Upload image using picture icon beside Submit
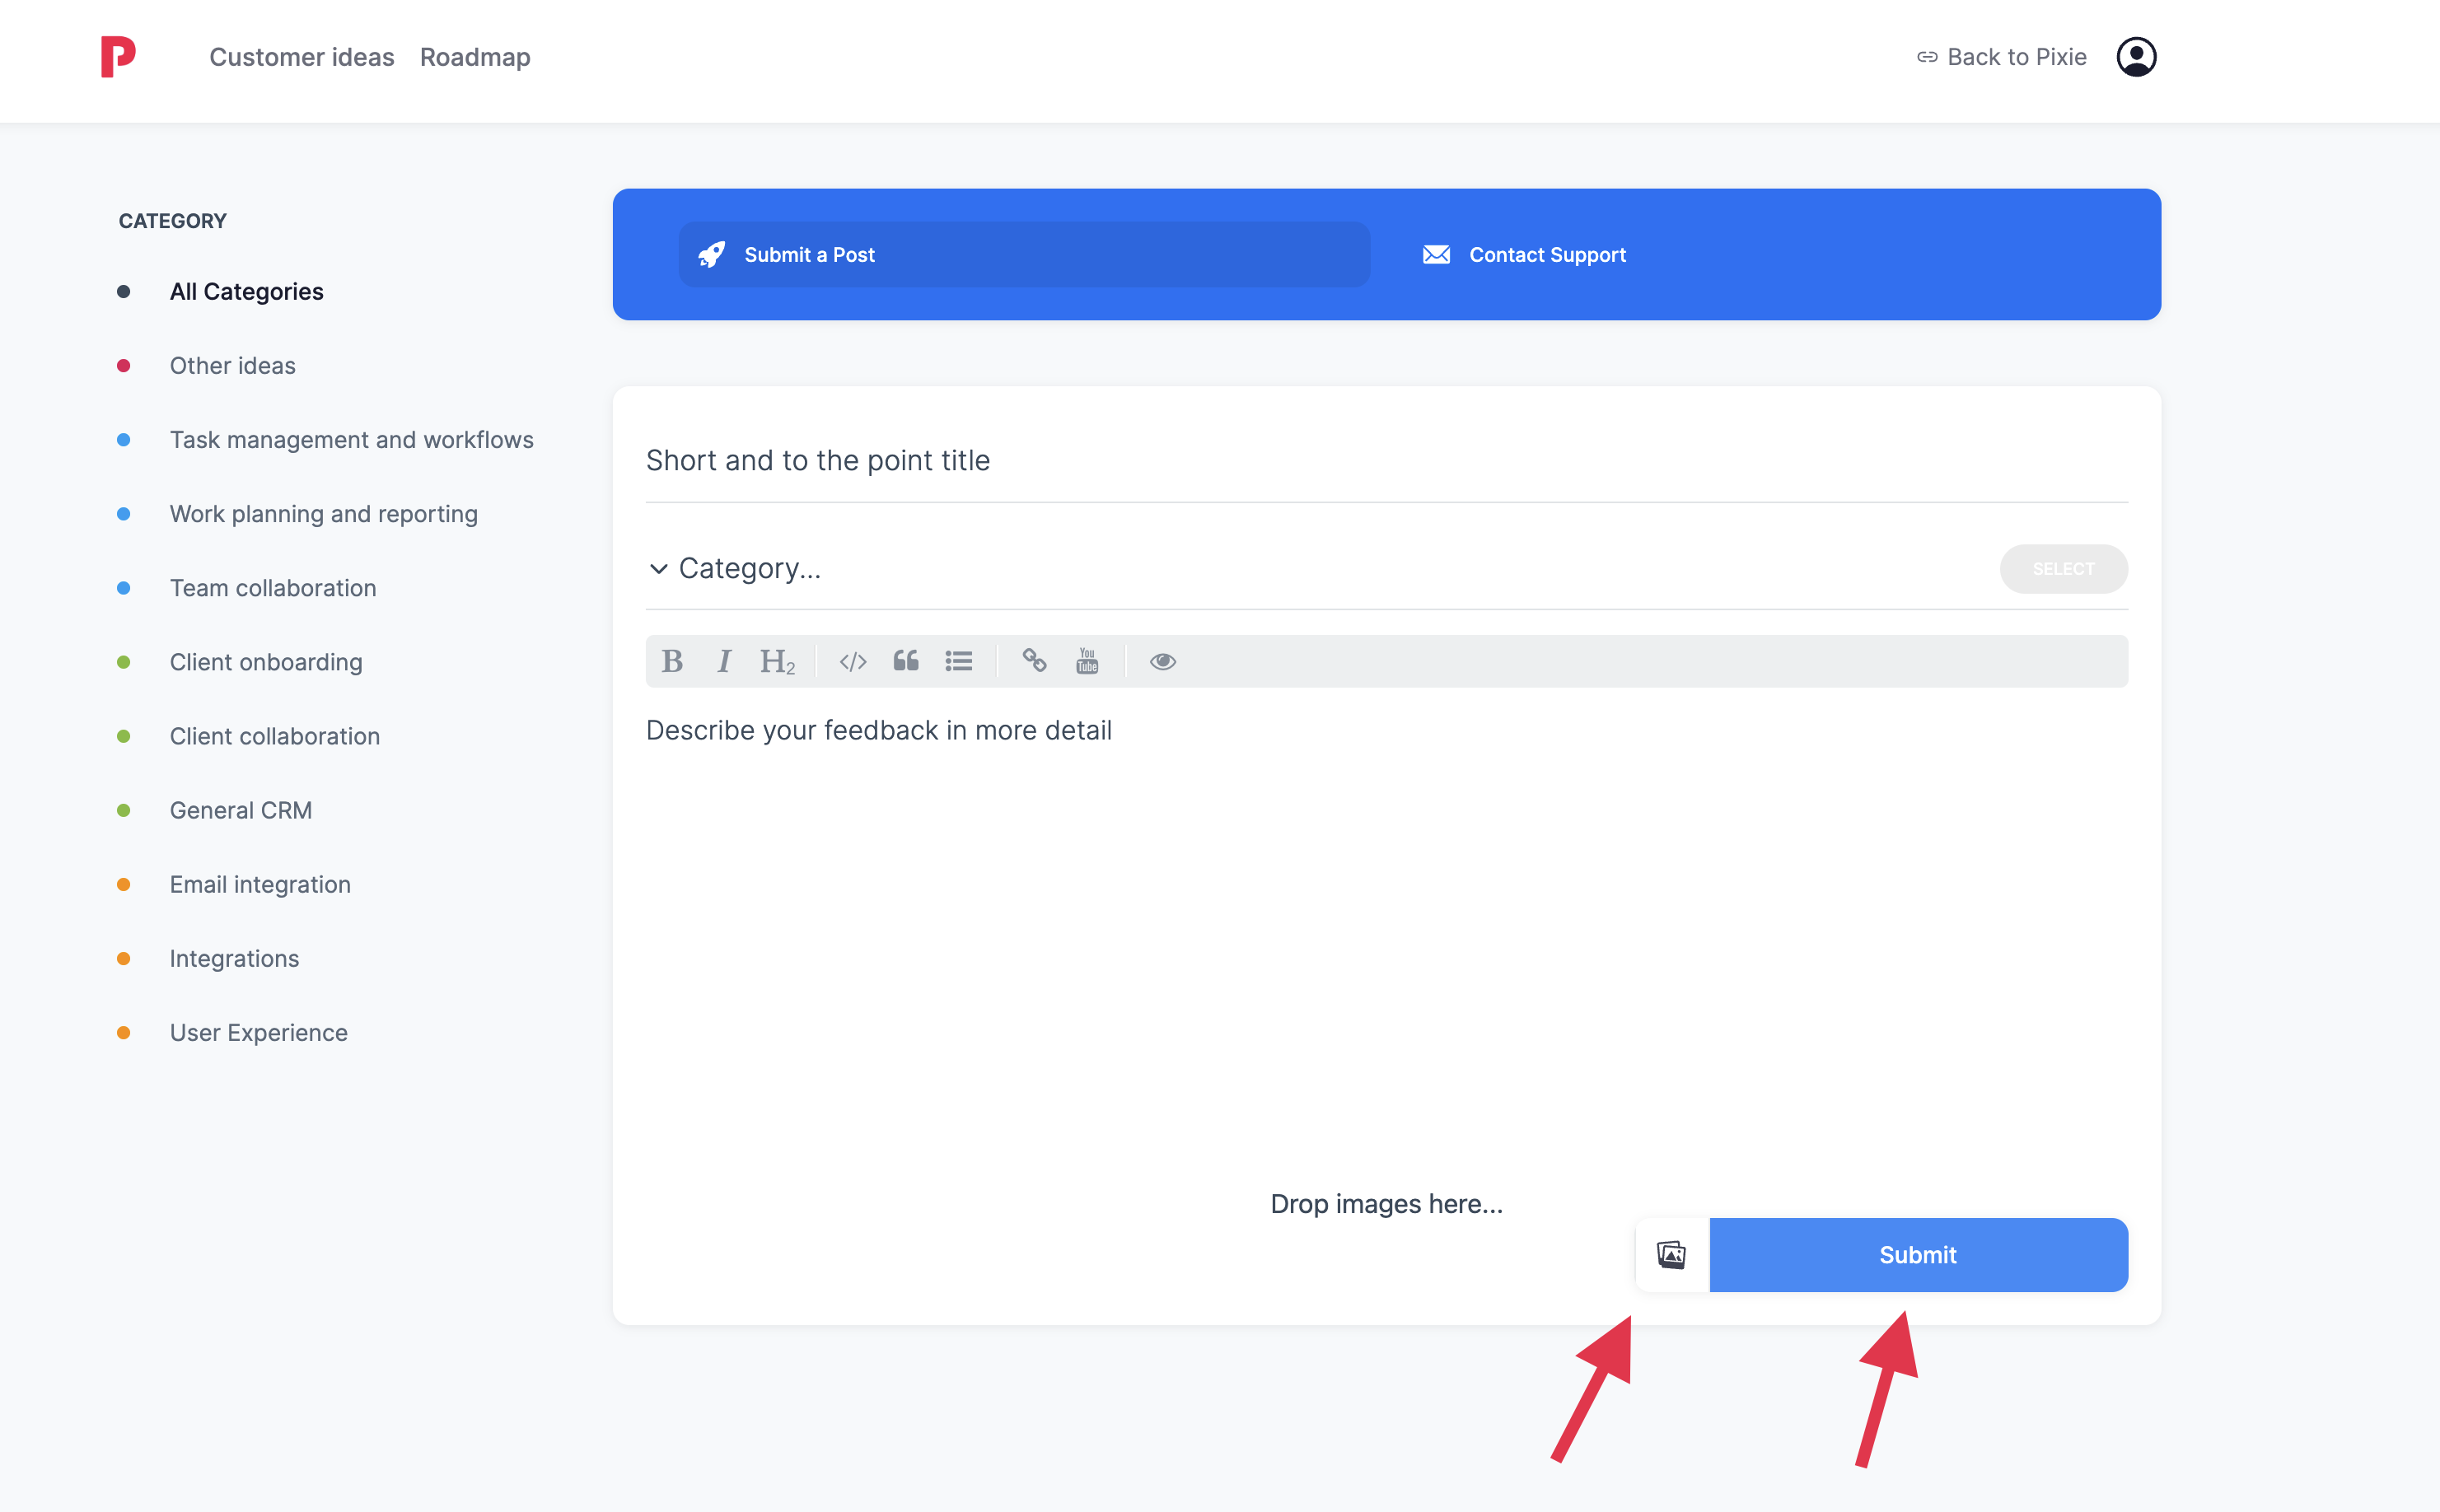 pyautogui.click(x=1671, y=1254)
